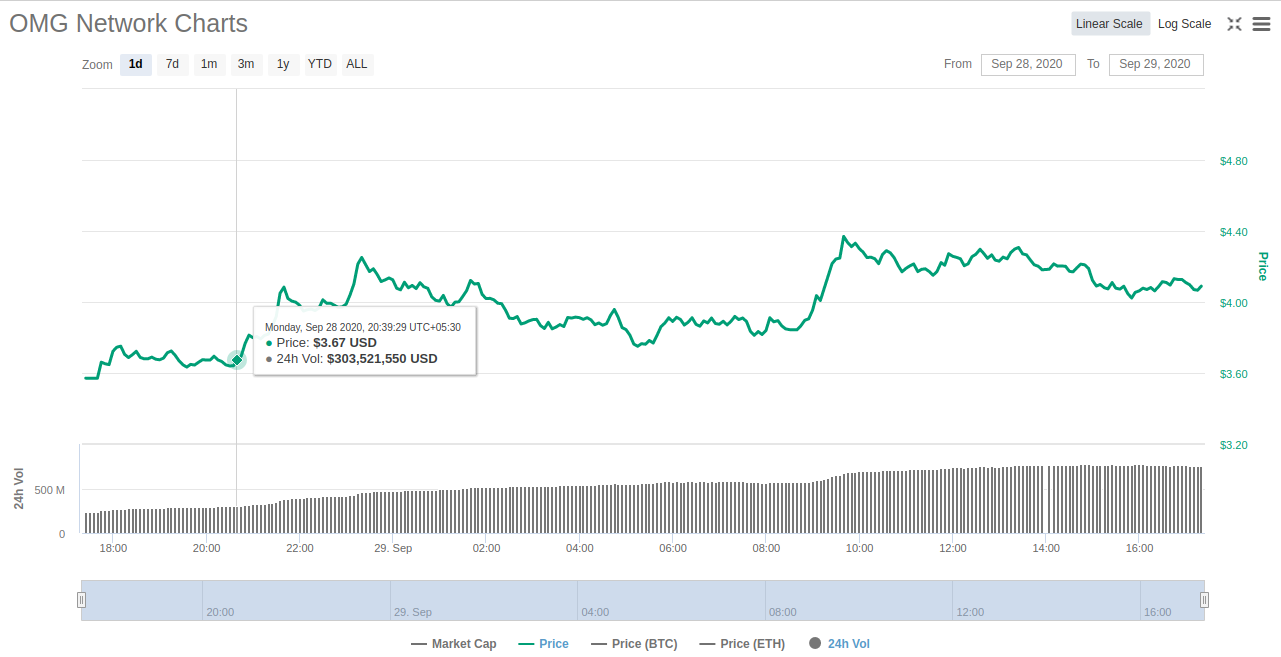Screen dimensions: 1281x657
Task: Click the navigator range selection bar
Action: [x=643, y=600]
